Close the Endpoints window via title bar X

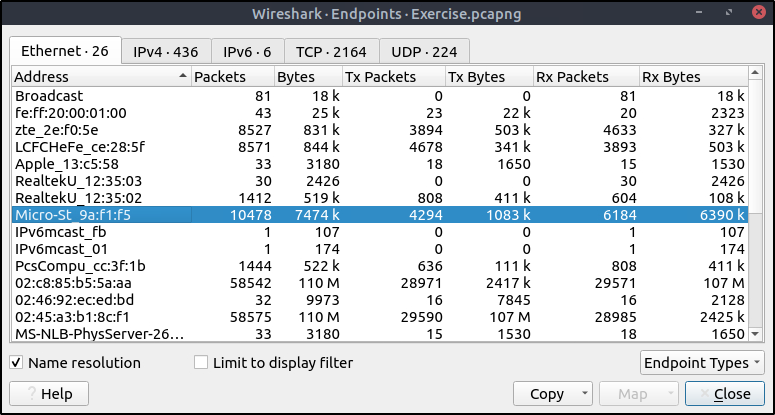pyautogui.click(x=754, y=15)
